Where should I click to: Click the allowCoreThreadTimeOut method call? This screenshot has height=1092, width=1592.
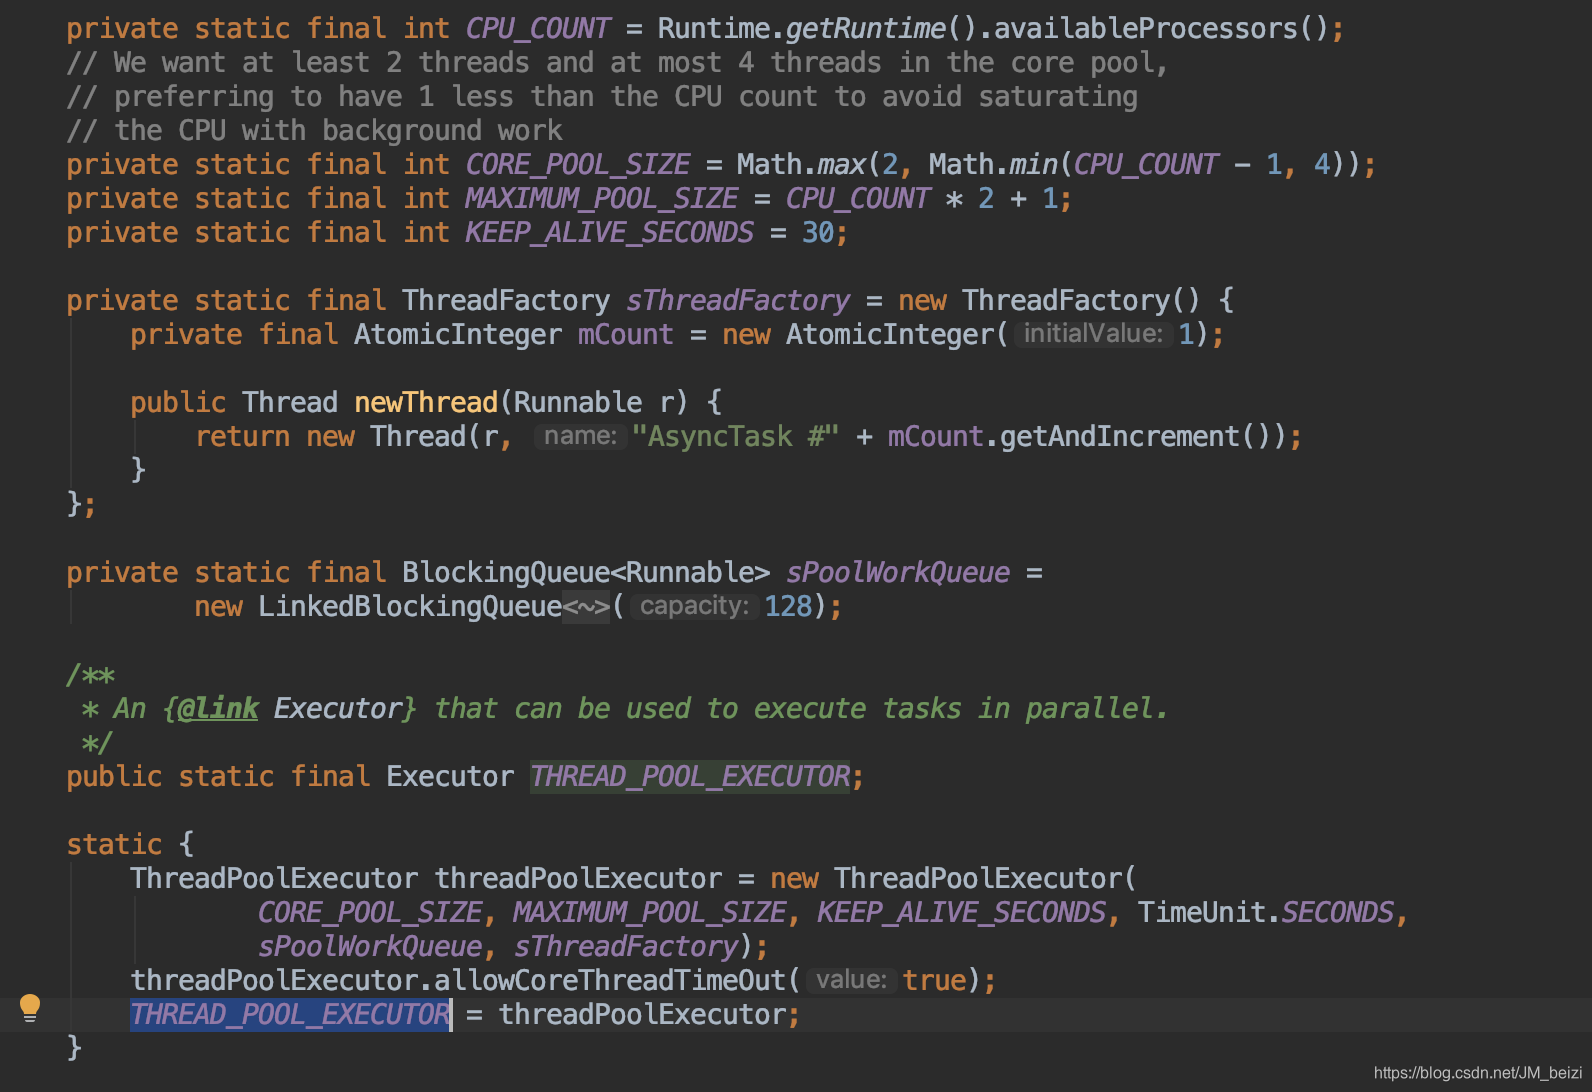click(610, 981)
